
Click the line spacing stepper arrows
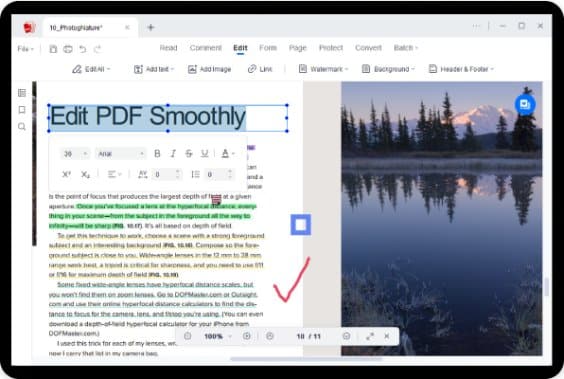(230, 174)
